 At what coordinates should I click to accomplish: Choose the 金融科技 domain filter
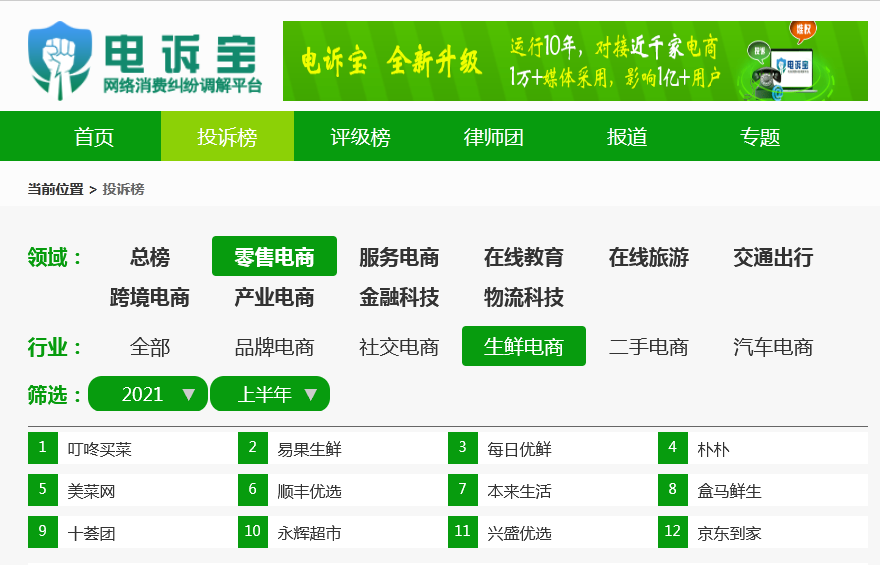pyautogui.click(x=399, y=297)
